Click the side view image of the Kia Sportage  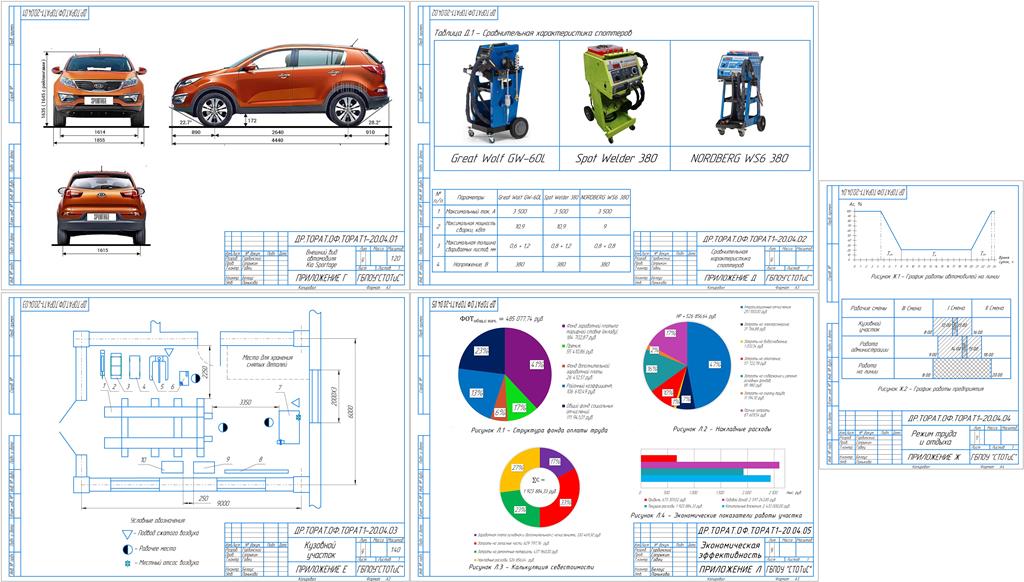coord(280,84)
